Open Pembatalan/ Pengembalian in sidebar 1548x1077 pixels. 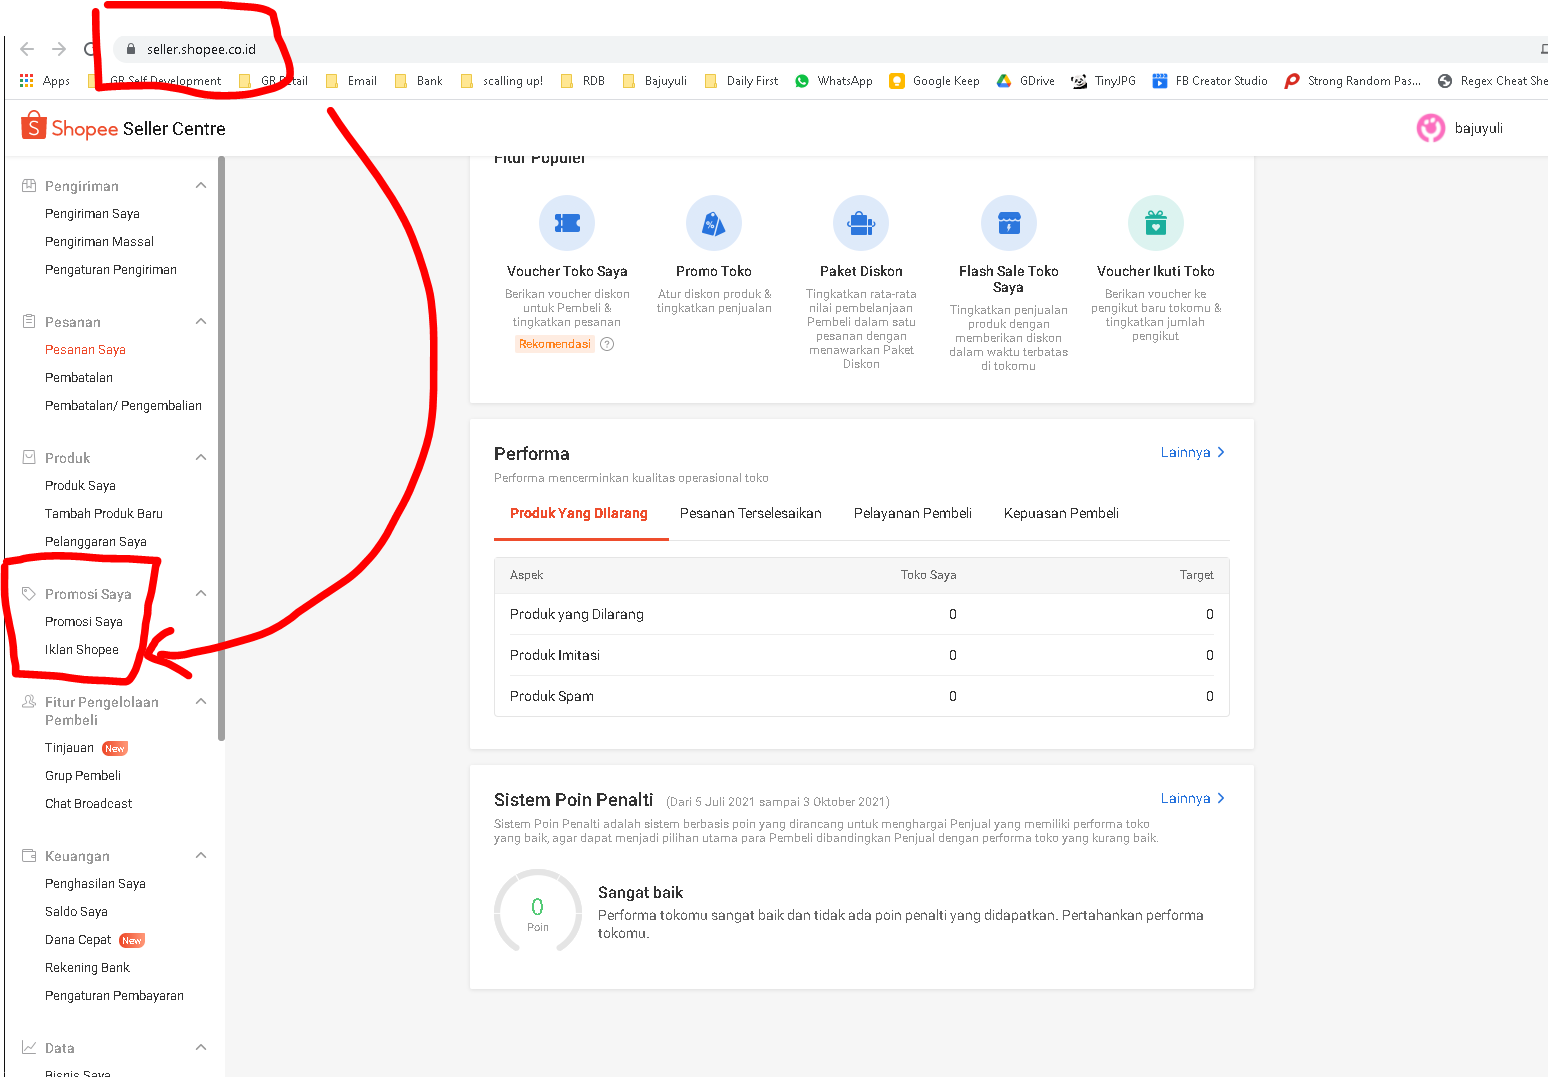123,406
